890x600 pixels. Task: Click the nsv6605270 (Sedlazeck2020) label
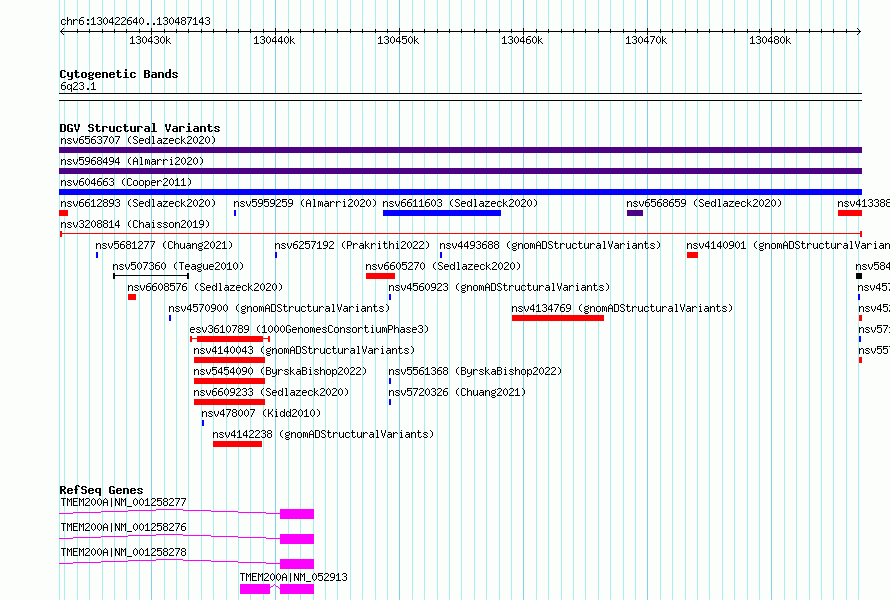point(443,266)
